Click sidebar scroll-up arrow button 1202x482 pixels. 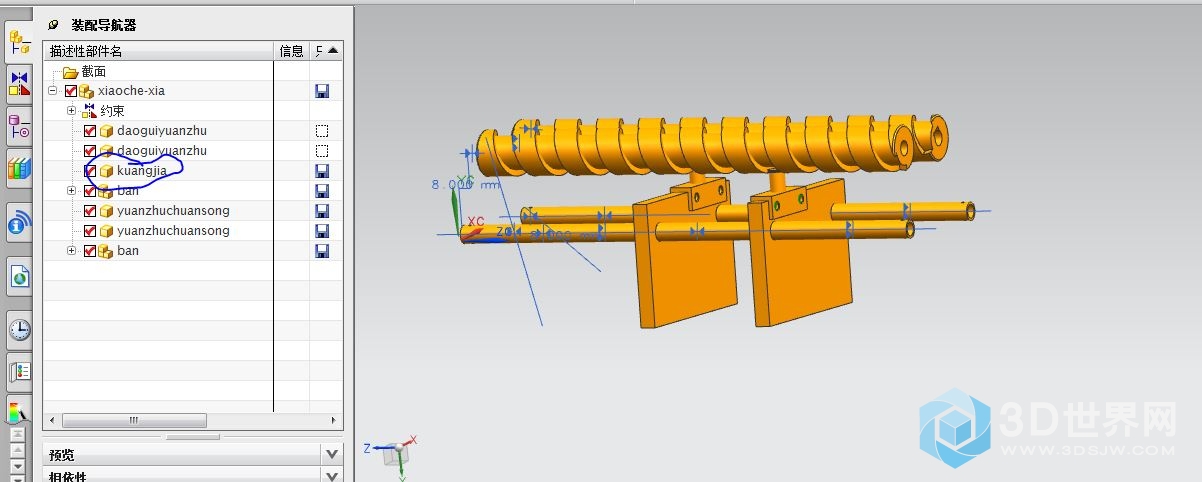(17, 449)
